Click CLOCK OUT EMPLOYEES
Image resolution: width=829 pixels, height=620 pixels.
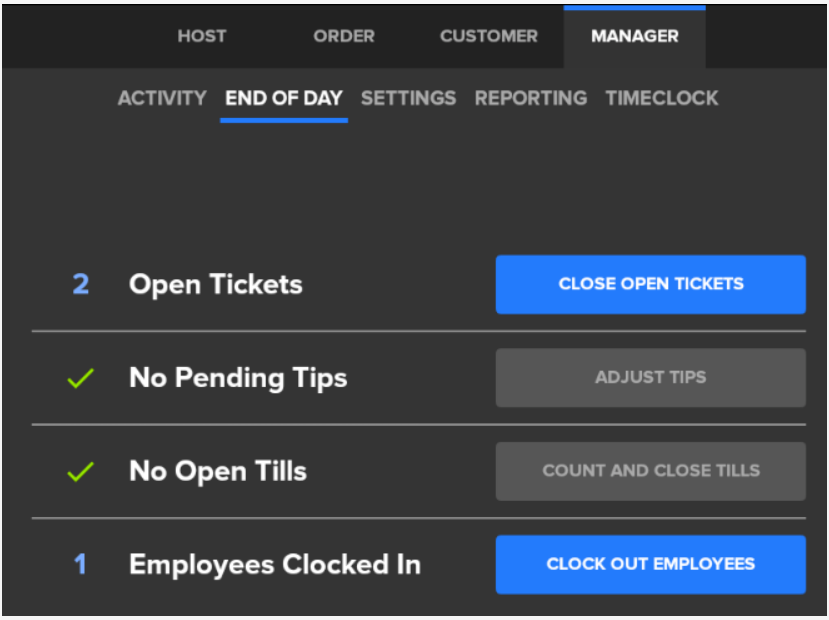coord(650,564)
